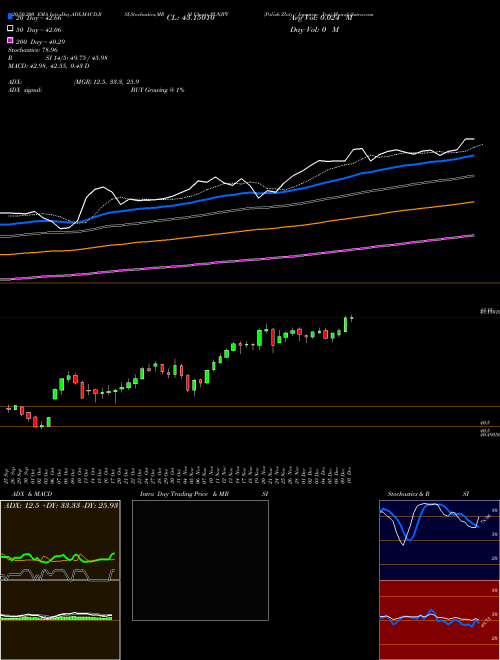
Task: Open the ADX chart with green line
Action: [x=60, y=540]
